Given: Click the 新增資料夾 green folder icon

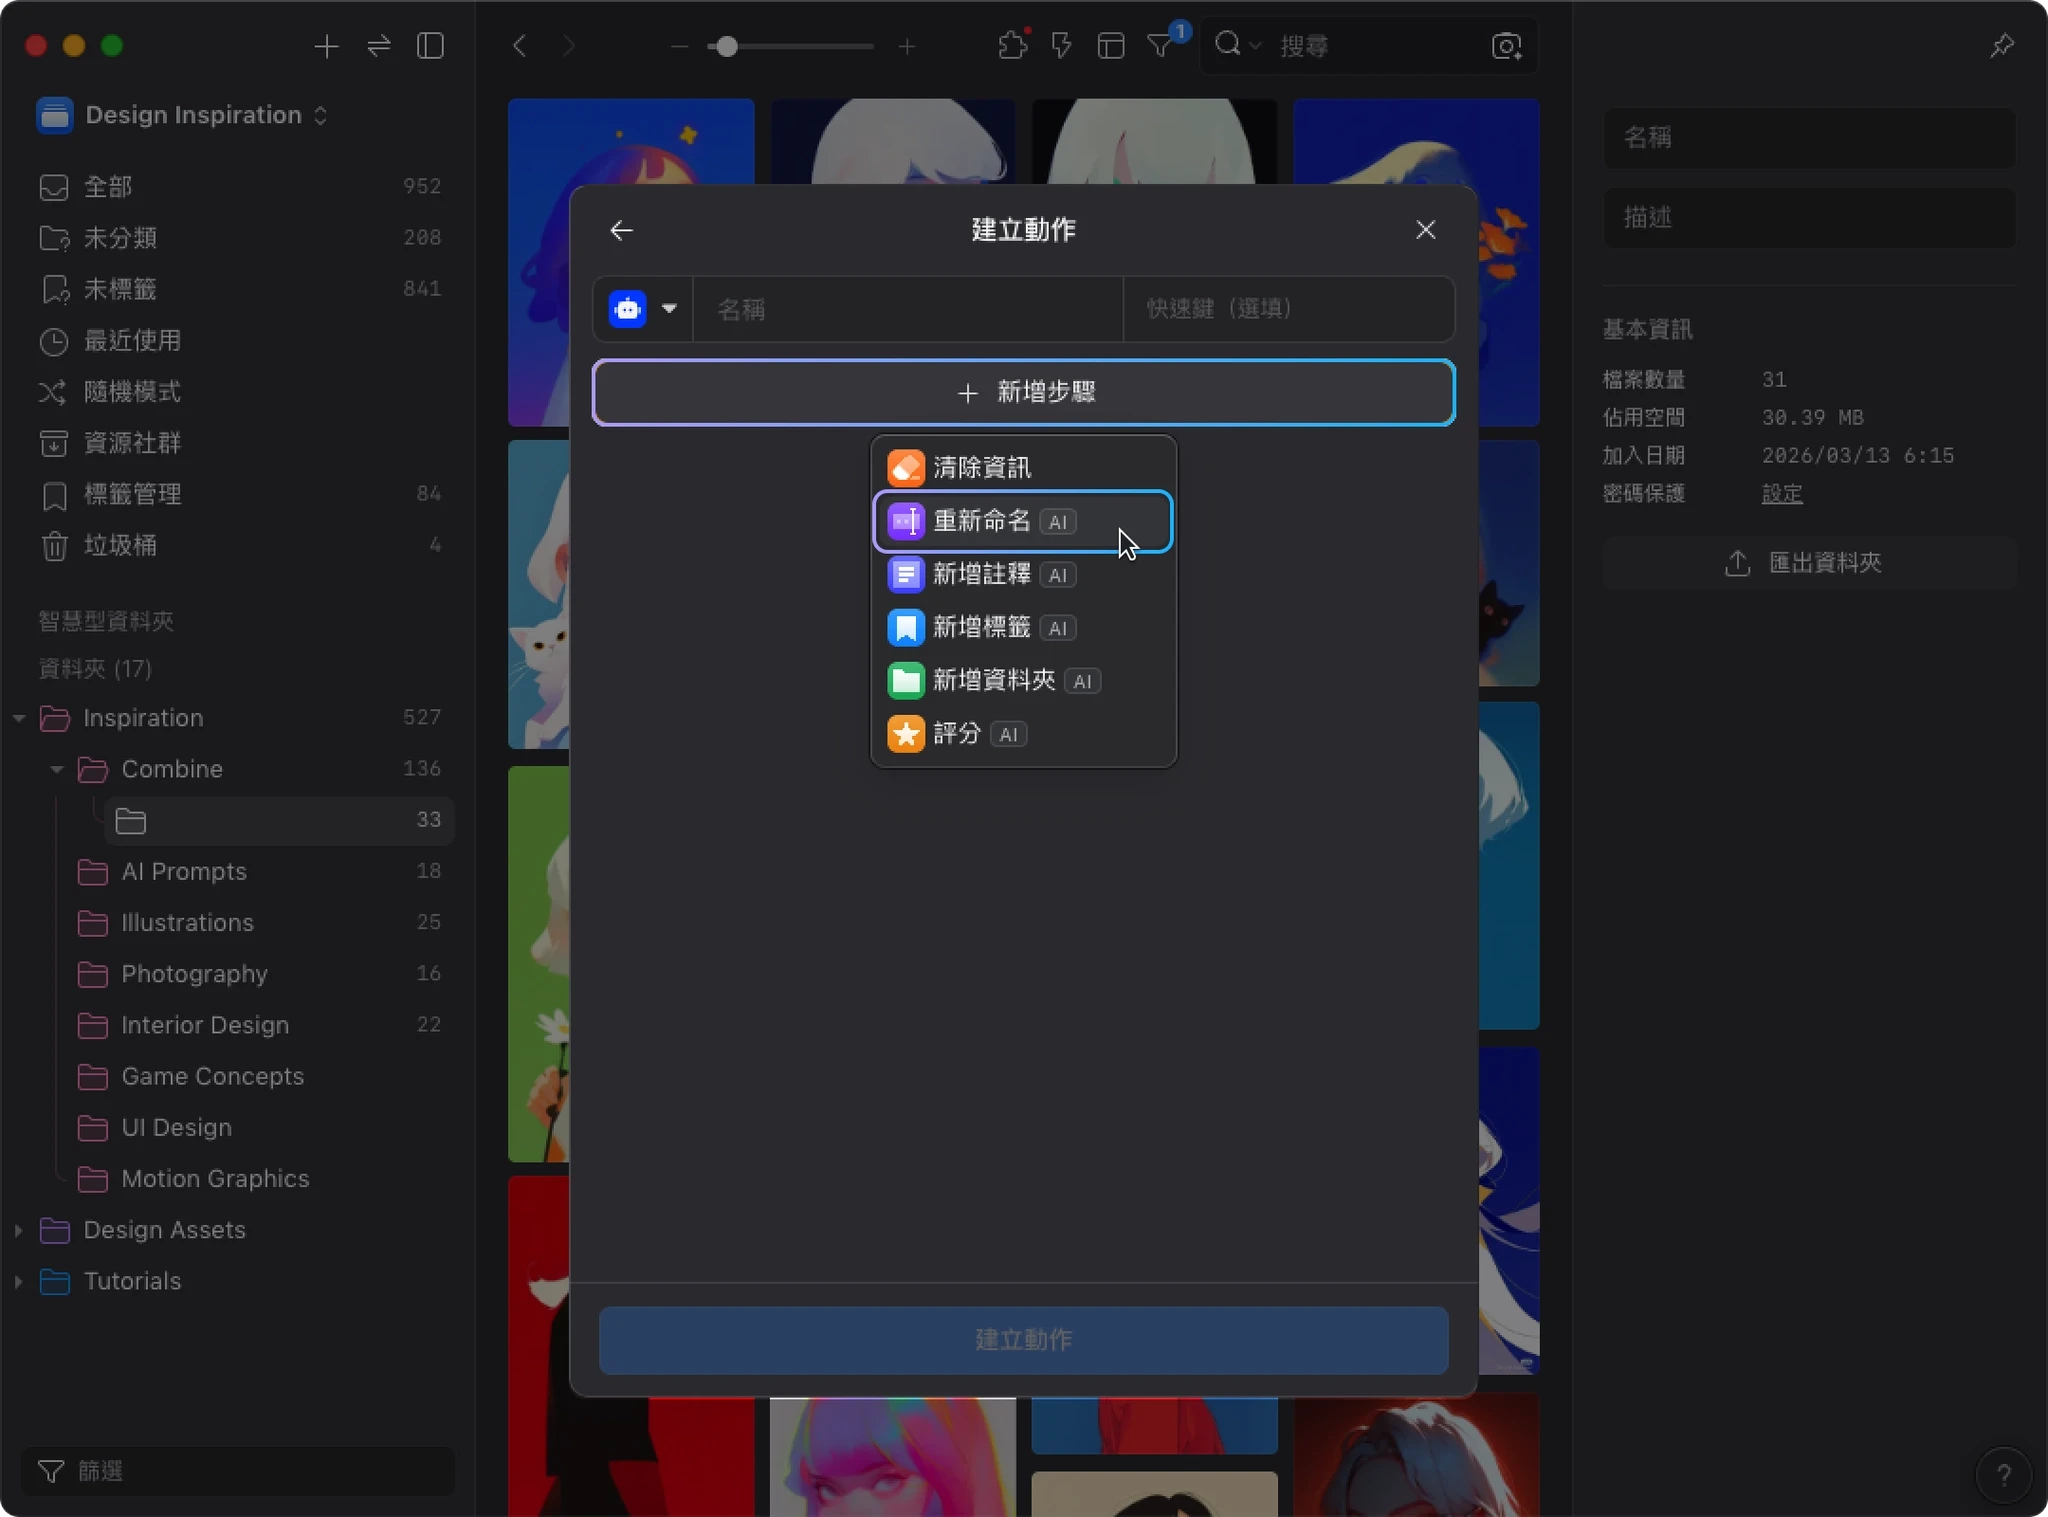Looking at the screenshot, I should point(906,681).
